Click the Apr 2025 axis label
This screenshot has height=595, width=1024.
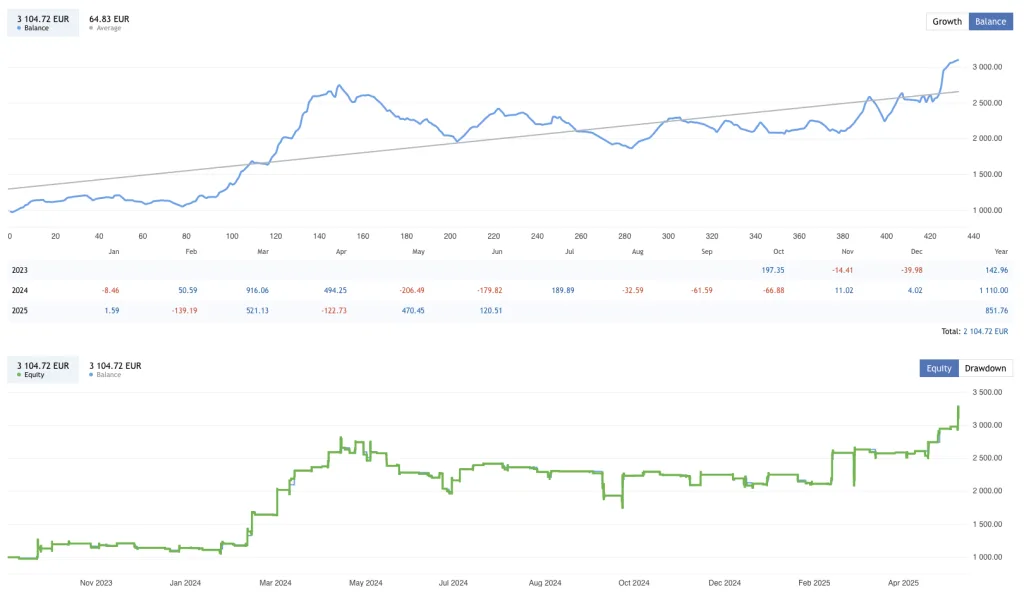pos(902,582)
